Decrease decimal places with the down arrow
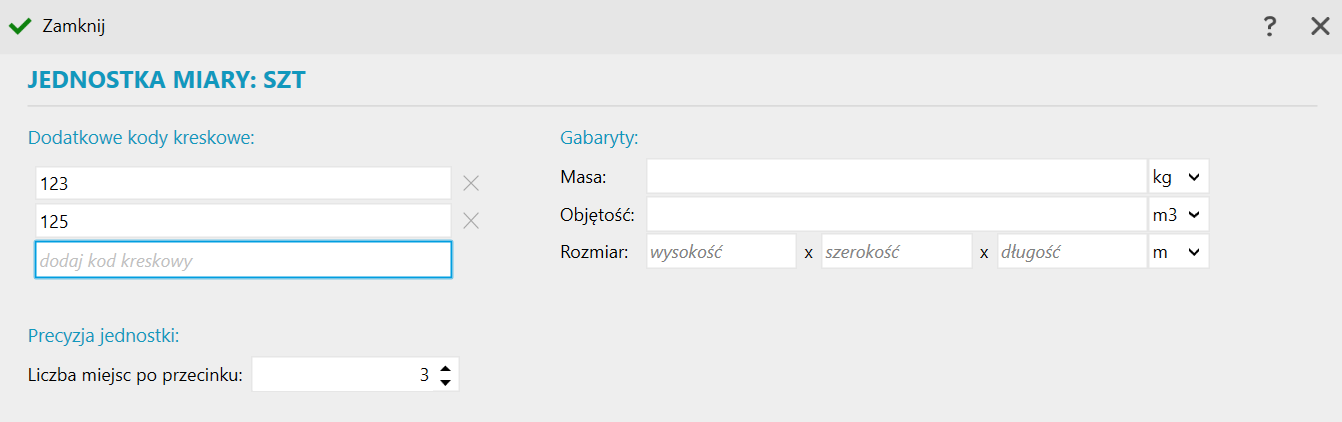1342x422 pixels. (x=446, y=382)
